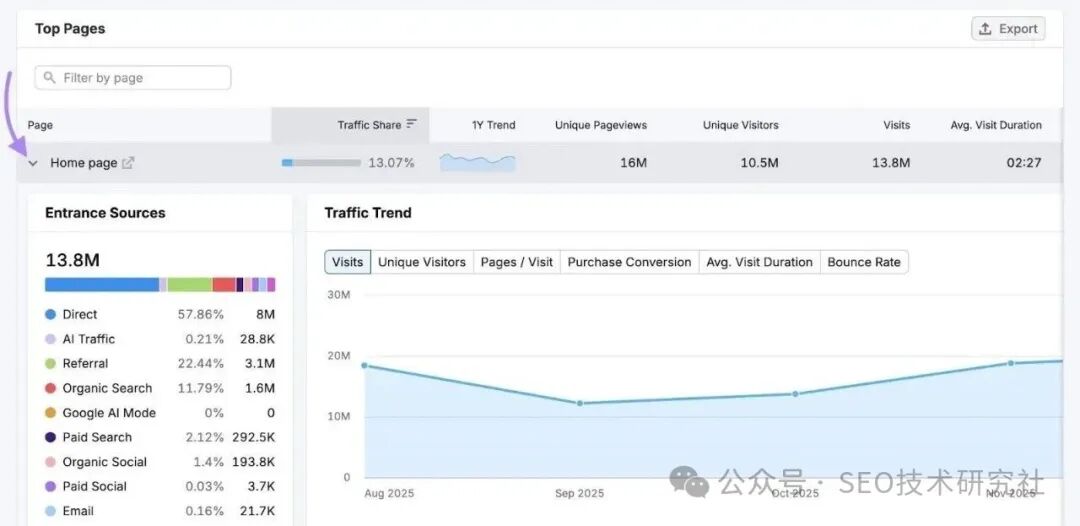Click the Export button

[1008, 29]
